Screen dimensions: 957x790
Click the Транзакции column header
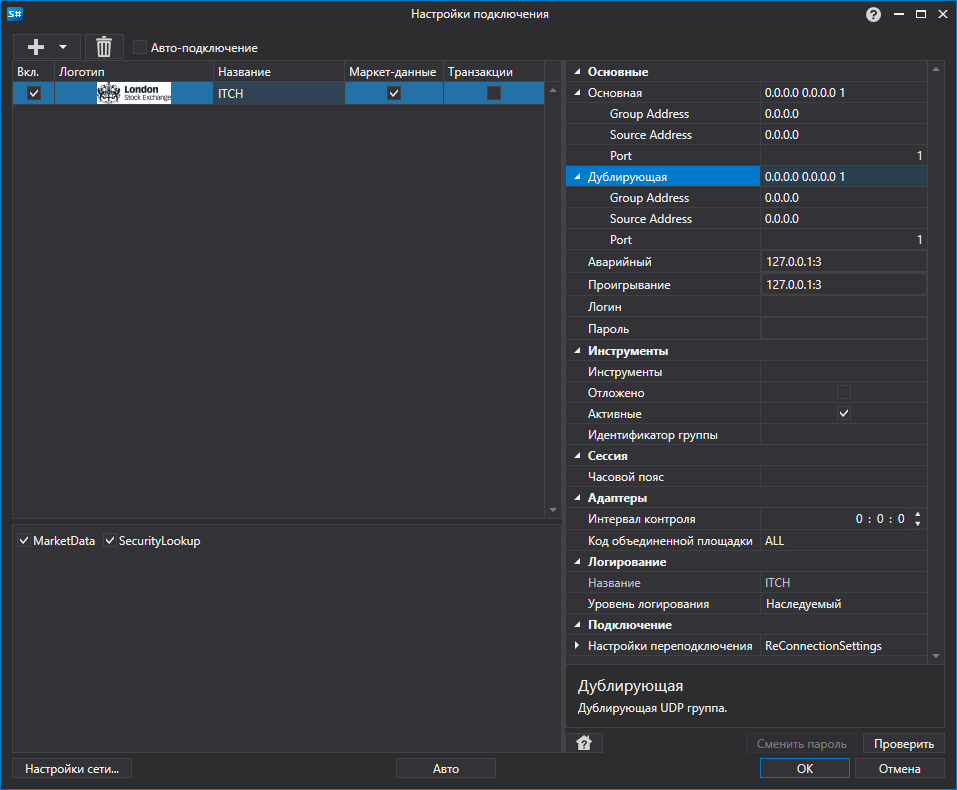point(493,71)
